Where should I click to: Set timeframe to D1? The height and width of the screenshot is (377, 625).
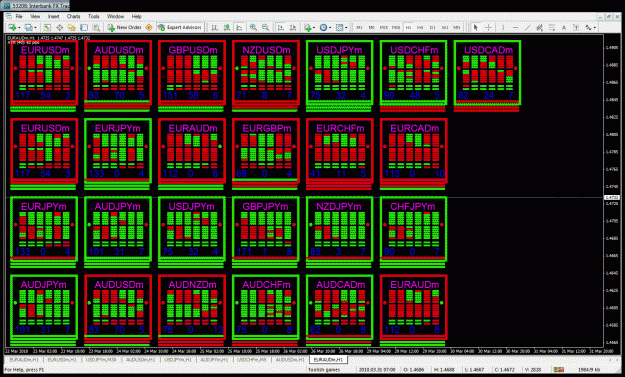click(432, 27)
